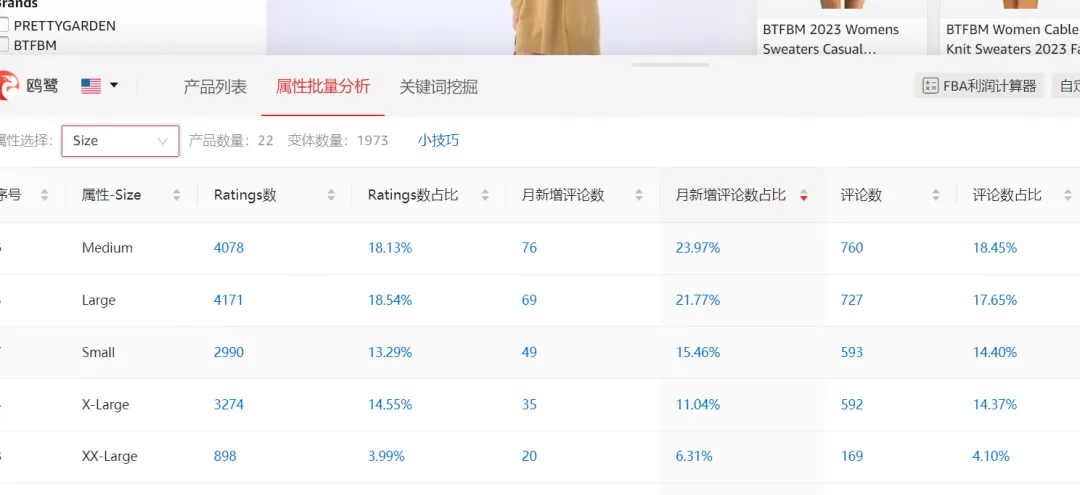Viewport: 1080px width, 495px height.
Task: Switch to 属性批量分析 tab
Action: point(323,87)
